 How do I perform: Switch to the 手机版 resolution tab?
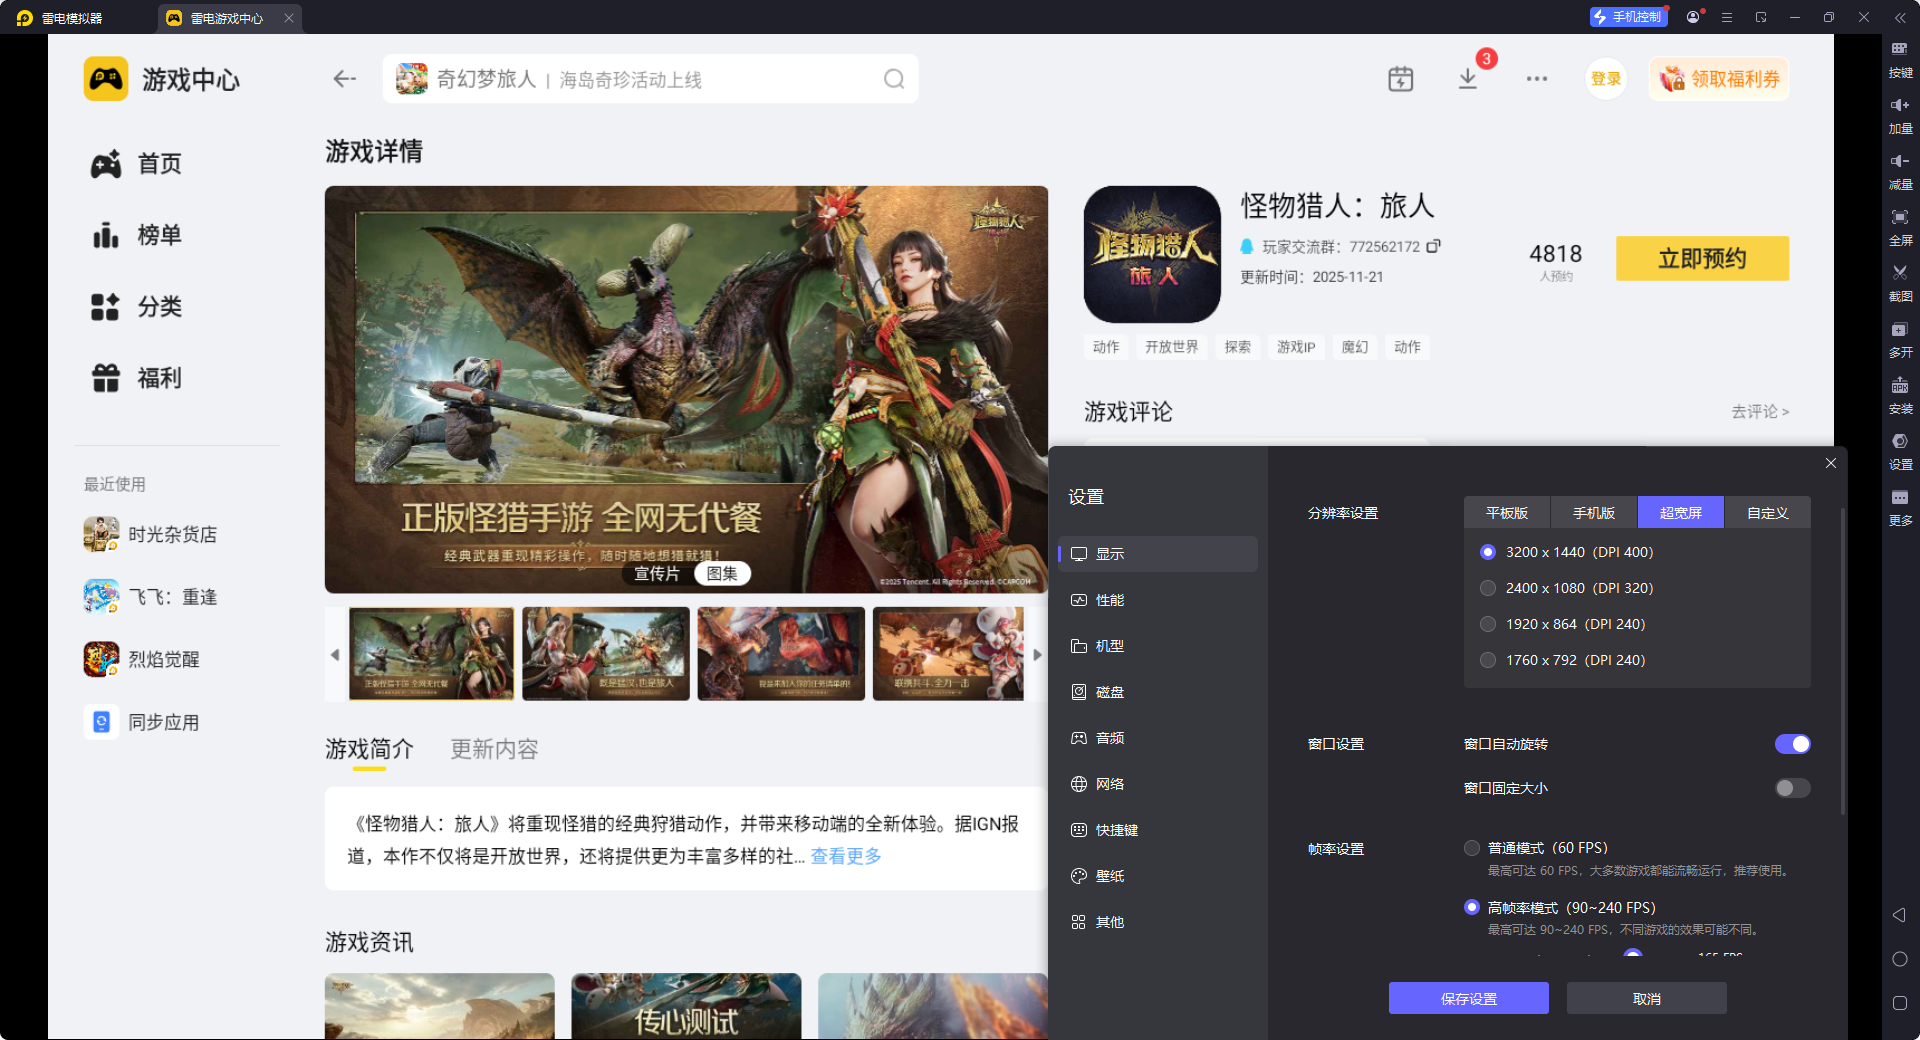pyautogui.click(x=1592, y=512)
